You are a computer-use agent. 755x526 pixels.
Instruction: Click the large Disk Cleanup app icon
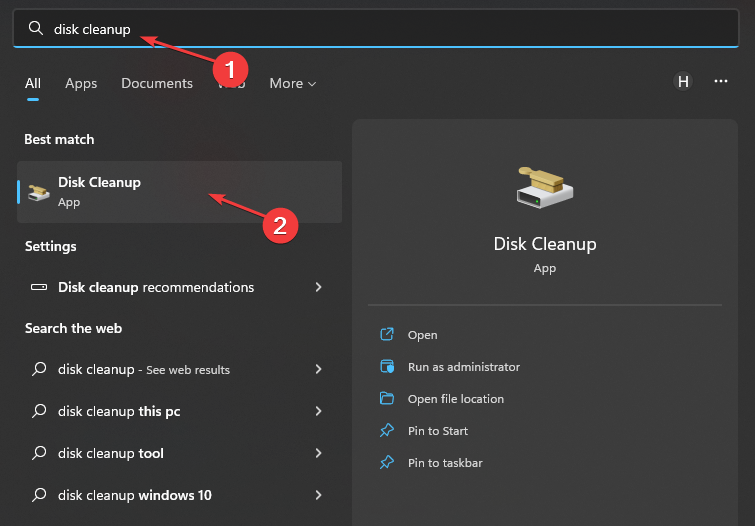(545, 187)
